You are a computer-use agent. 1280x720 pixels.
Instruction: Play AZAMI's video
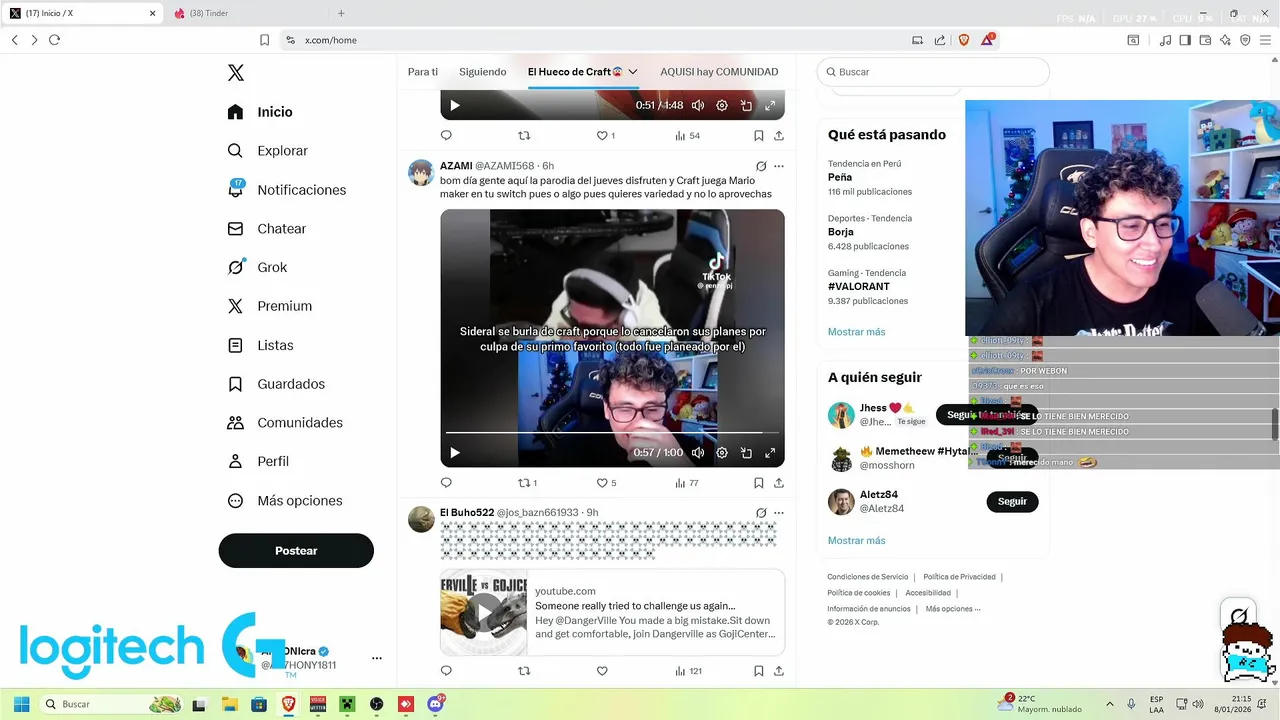455,453
